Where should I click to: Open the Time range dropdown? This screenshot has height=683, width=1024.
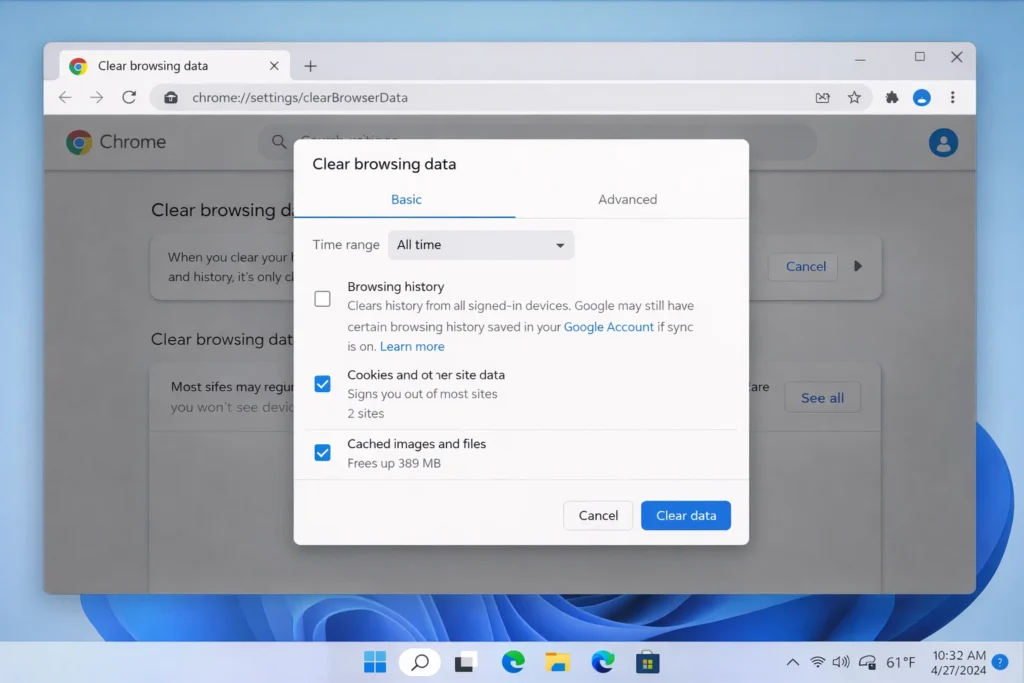(x=480, y=244)
